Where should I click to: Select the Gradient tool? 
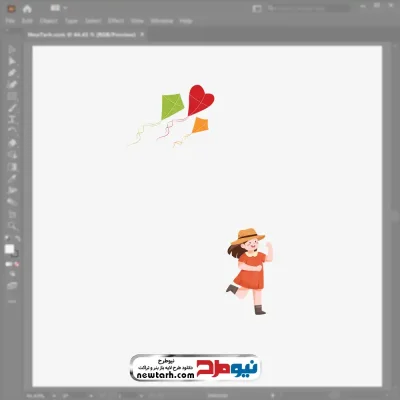pyautogui.click(x=12, y=167)
